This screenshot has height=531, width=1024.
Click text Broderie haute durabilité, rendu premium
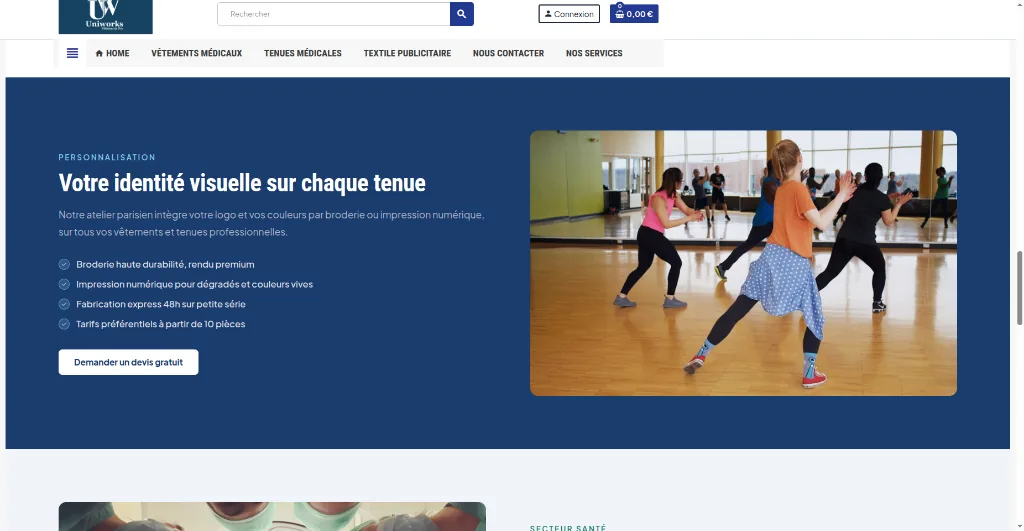tap(165, 265)
